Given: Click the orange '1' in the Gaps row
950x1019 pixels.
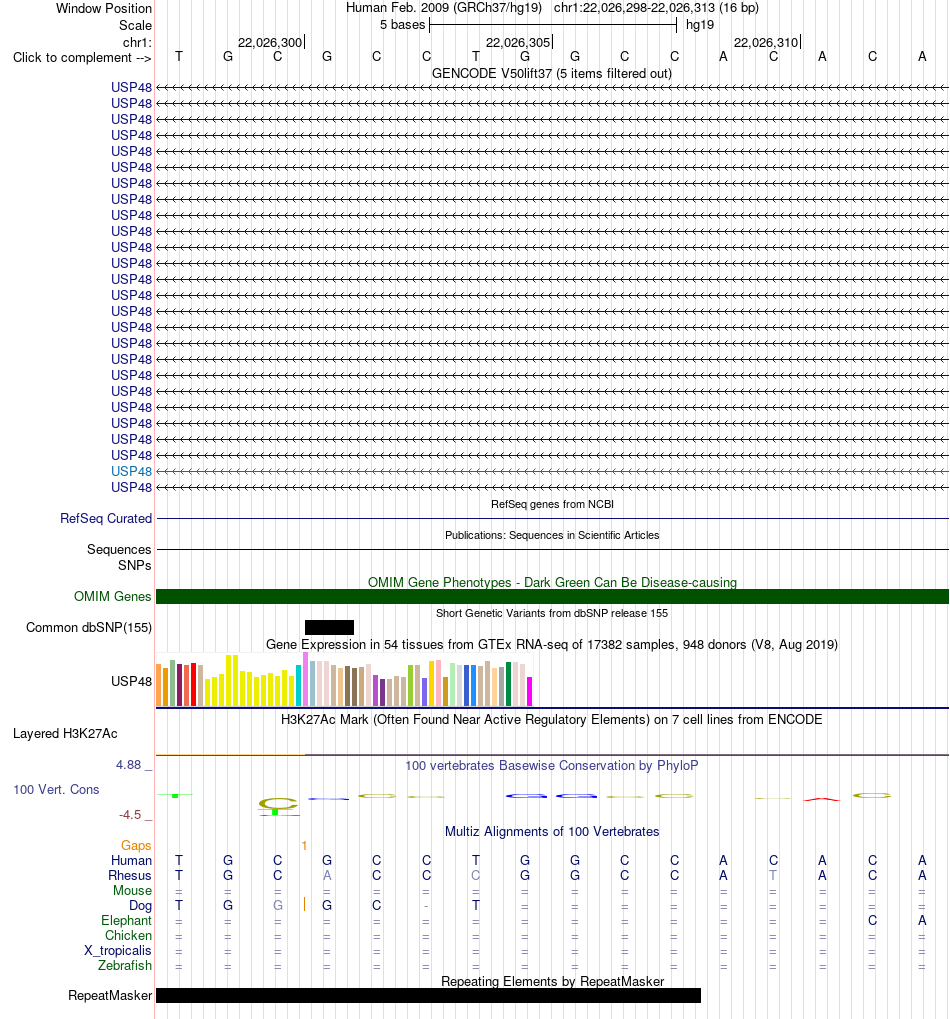Looking at the screenshot, I should tap(304, 845).
